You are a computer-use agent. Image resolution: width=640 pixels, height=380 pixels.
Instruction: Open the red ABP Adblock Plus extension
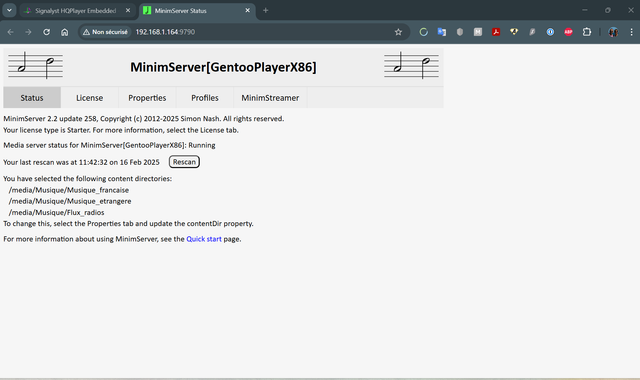point(568,32)
